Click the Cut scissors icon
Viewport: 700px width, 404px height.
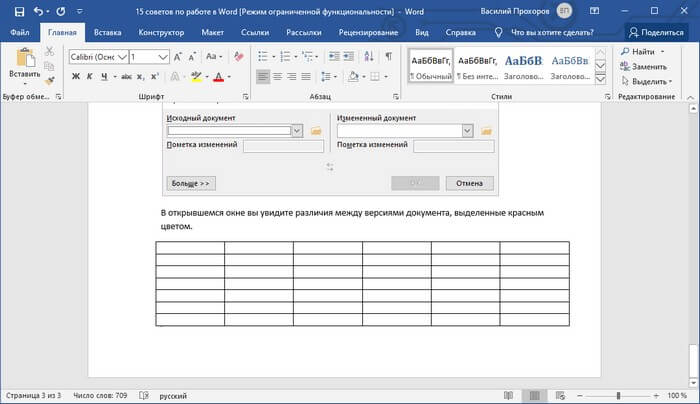[50, 51]
